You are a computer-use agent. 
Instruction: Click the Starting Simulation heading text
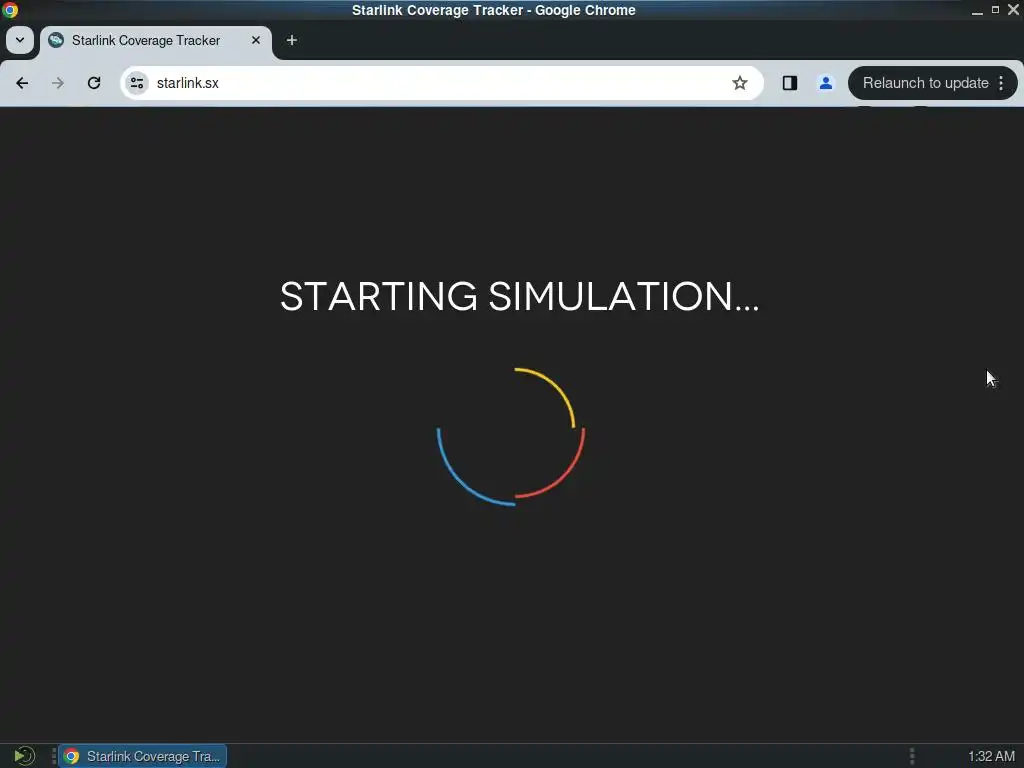(520, 296)
